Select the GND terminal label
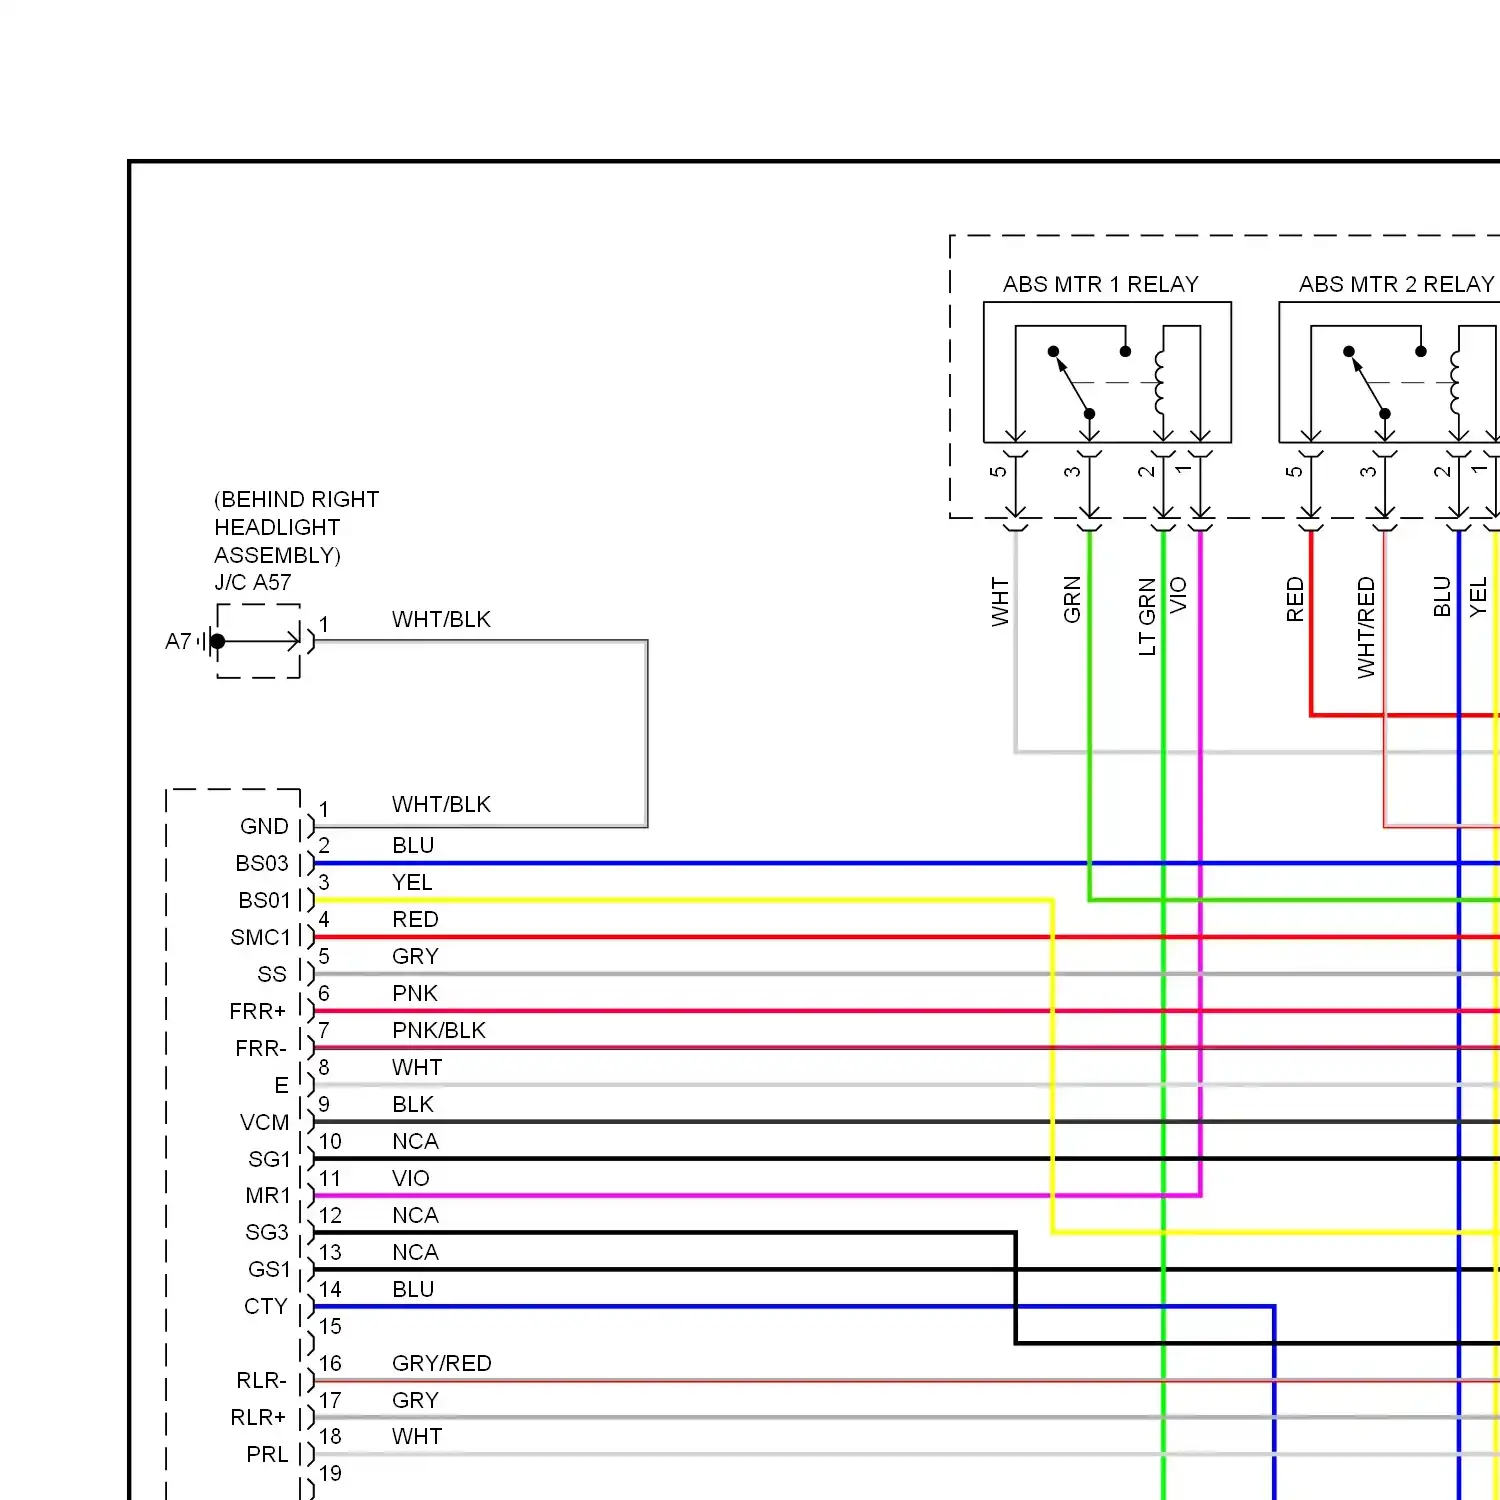 point(264,826)
